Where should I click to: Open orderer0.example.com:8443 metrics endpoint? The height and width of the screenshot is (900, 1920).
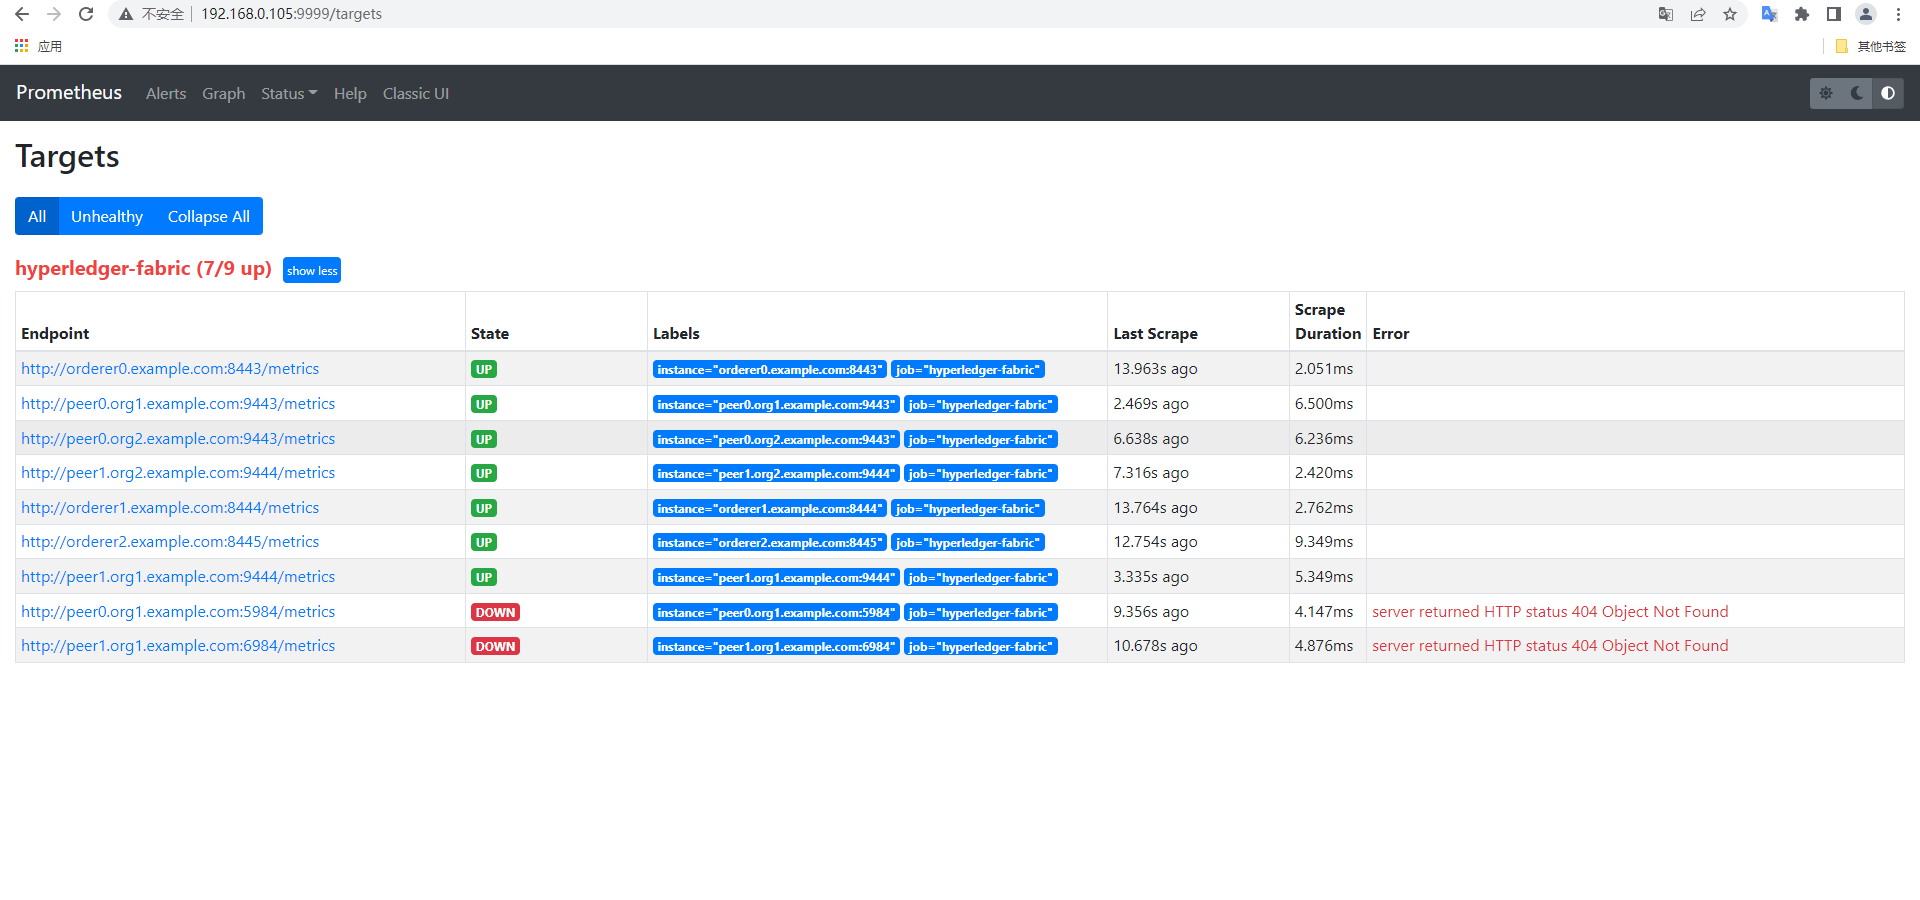tap(170, 369)
